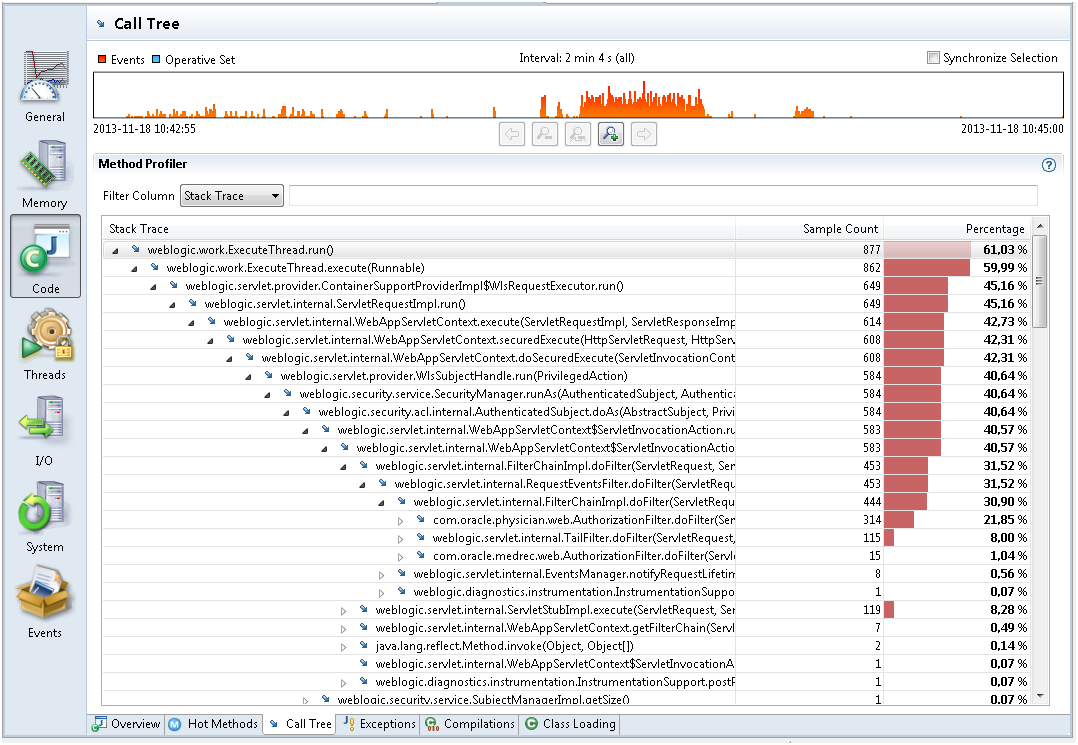
Task: Switch to the Exceptions tab
Action: point(379,724)
